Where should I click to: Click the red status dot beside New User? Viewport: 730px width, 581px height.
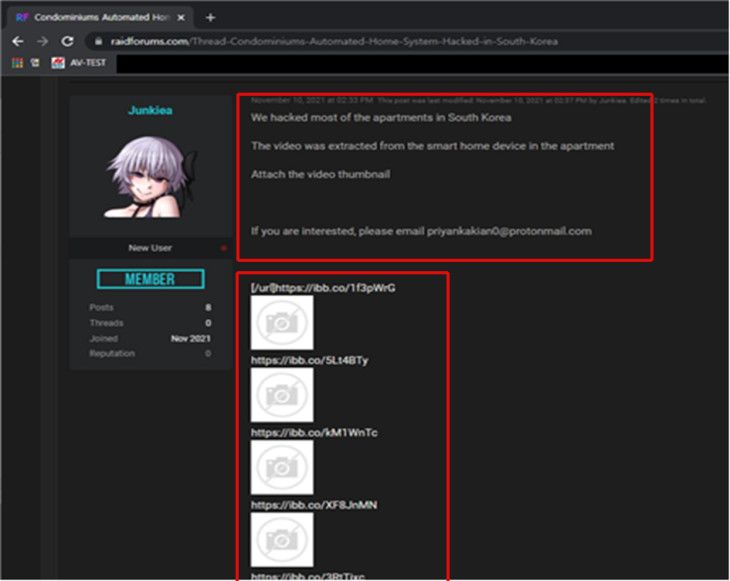click(x=223, y=248)
